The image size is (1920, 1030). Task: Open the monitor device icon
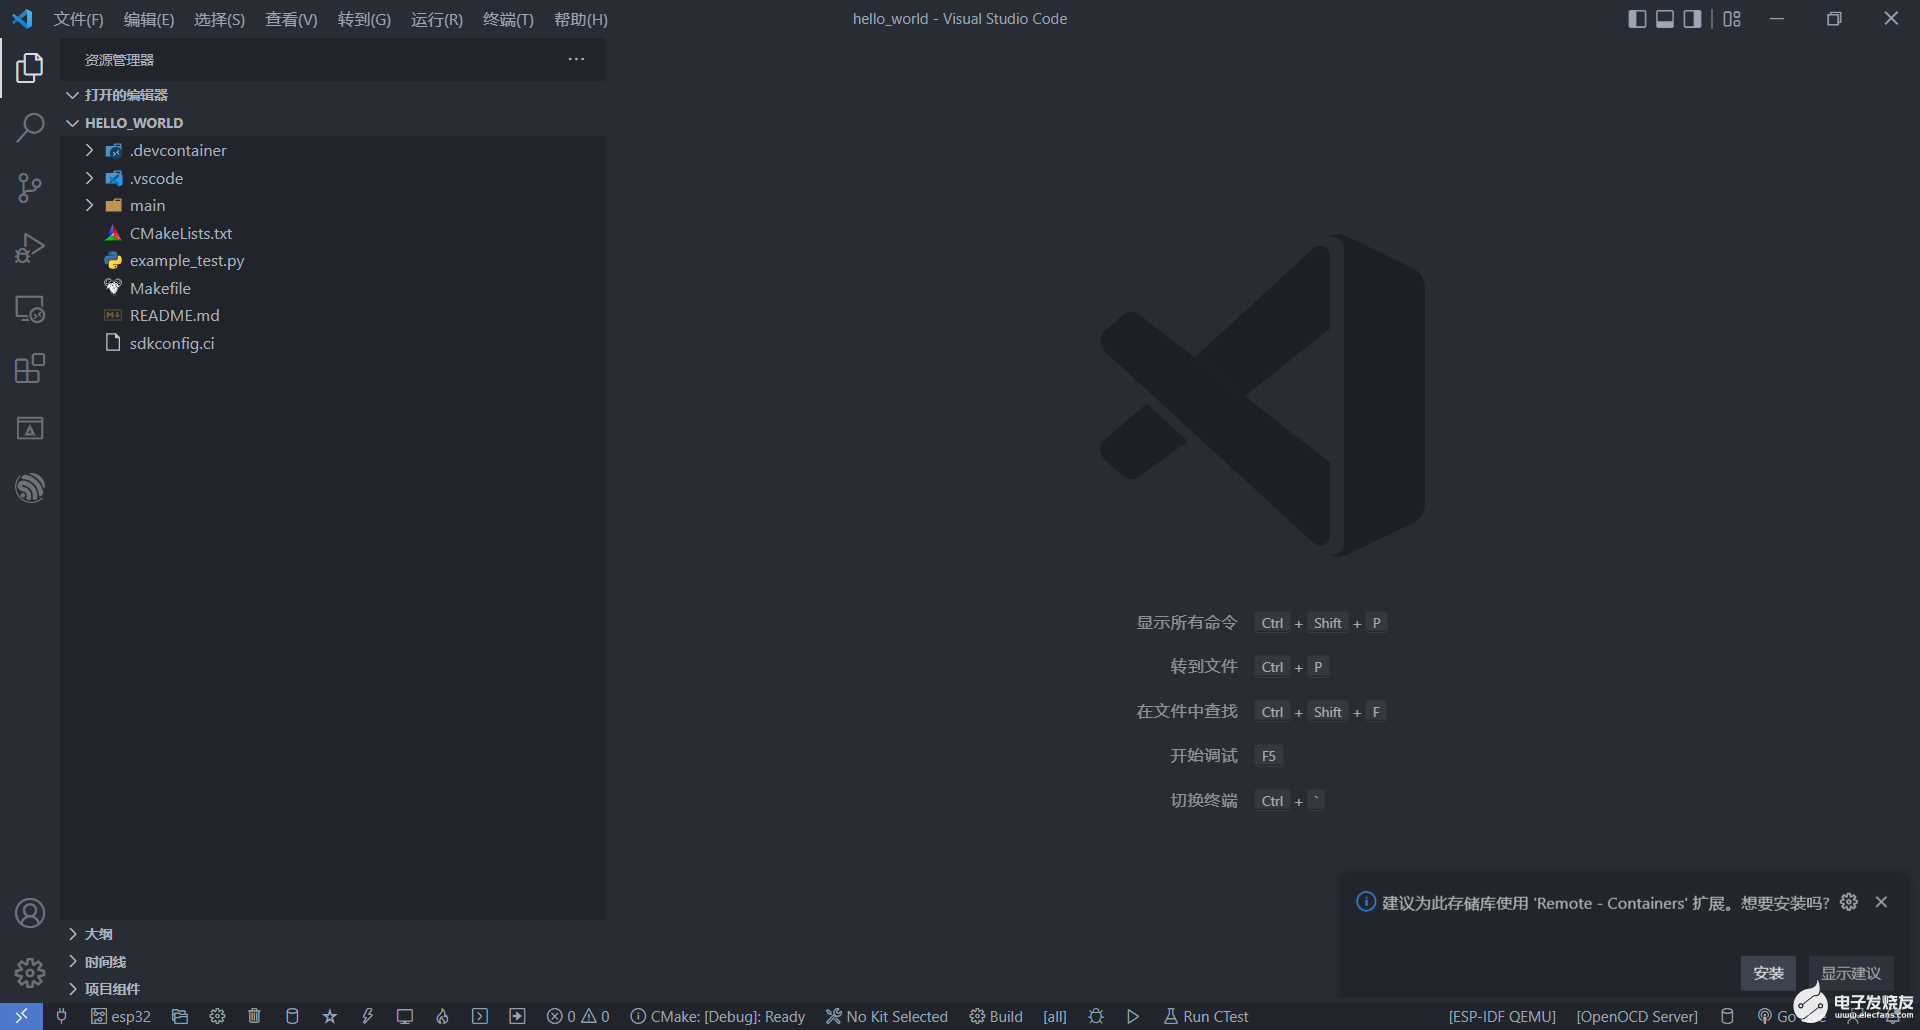point(404,1016)
